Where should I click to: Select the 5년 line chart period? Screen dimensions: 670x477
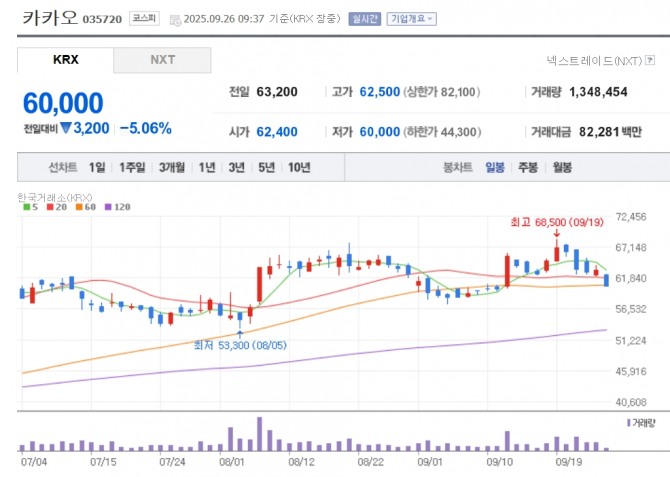click(266, 167)
